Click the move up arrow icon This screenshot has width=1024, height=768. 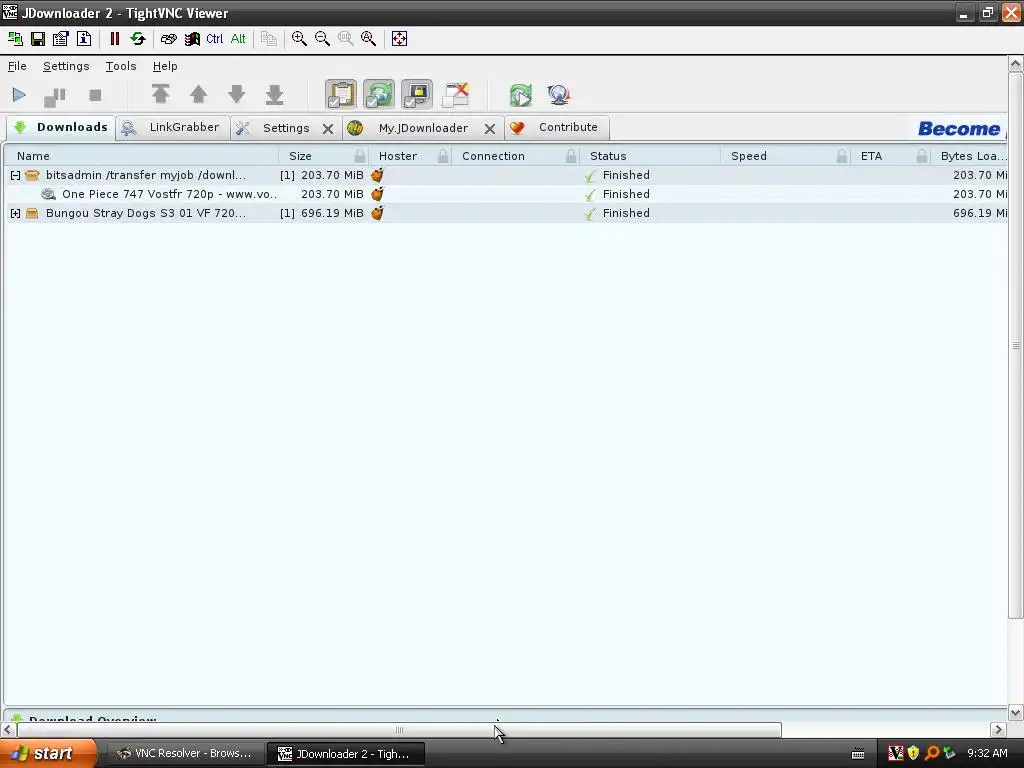[199, 95]
